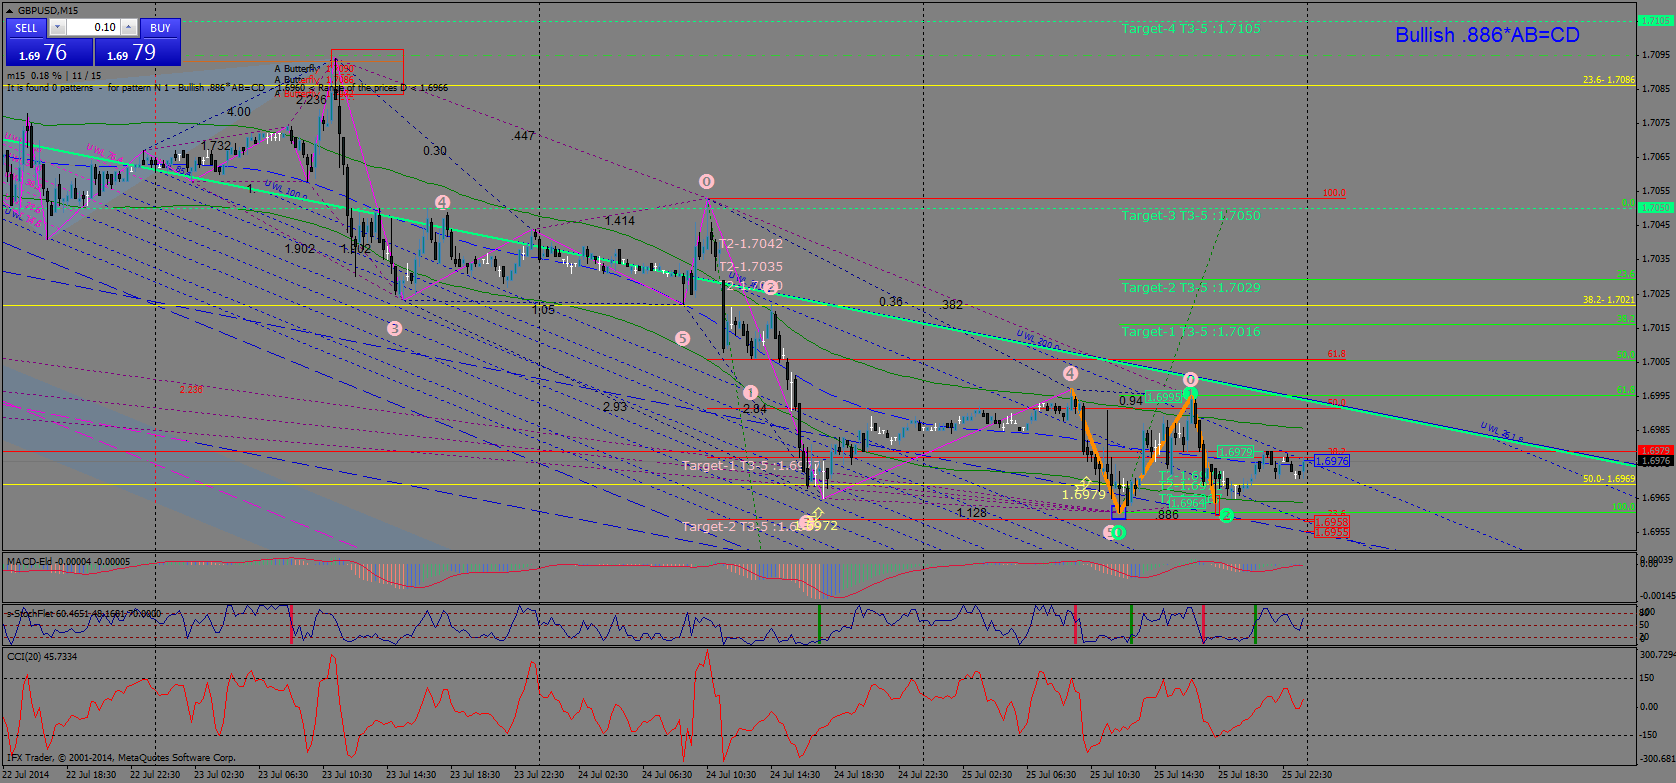Select the pink circled wave marker 1
The image size is (1676, 783).
751,392
